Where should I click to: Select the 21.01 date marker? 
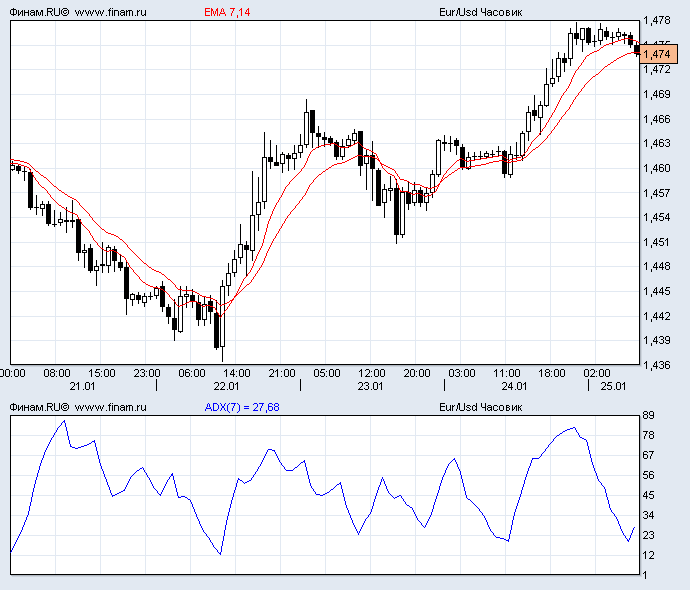83,386
